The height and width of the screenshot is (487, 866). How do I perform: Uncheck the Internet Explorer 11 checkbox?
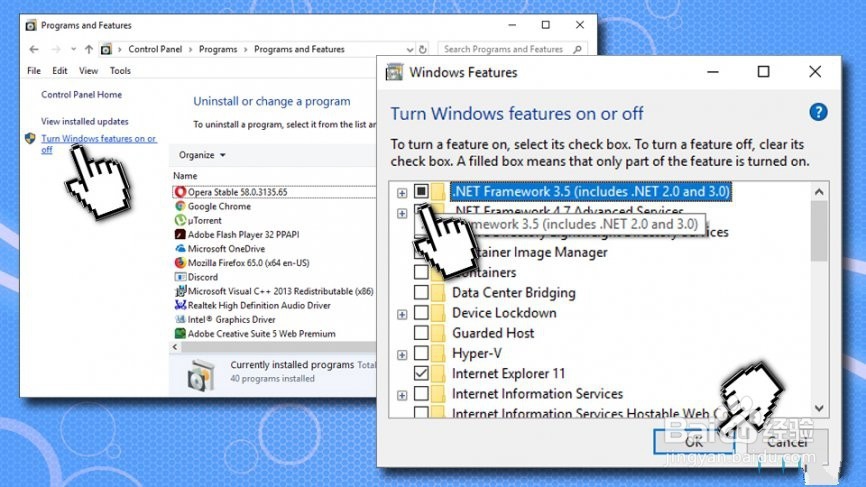[421, 373]
